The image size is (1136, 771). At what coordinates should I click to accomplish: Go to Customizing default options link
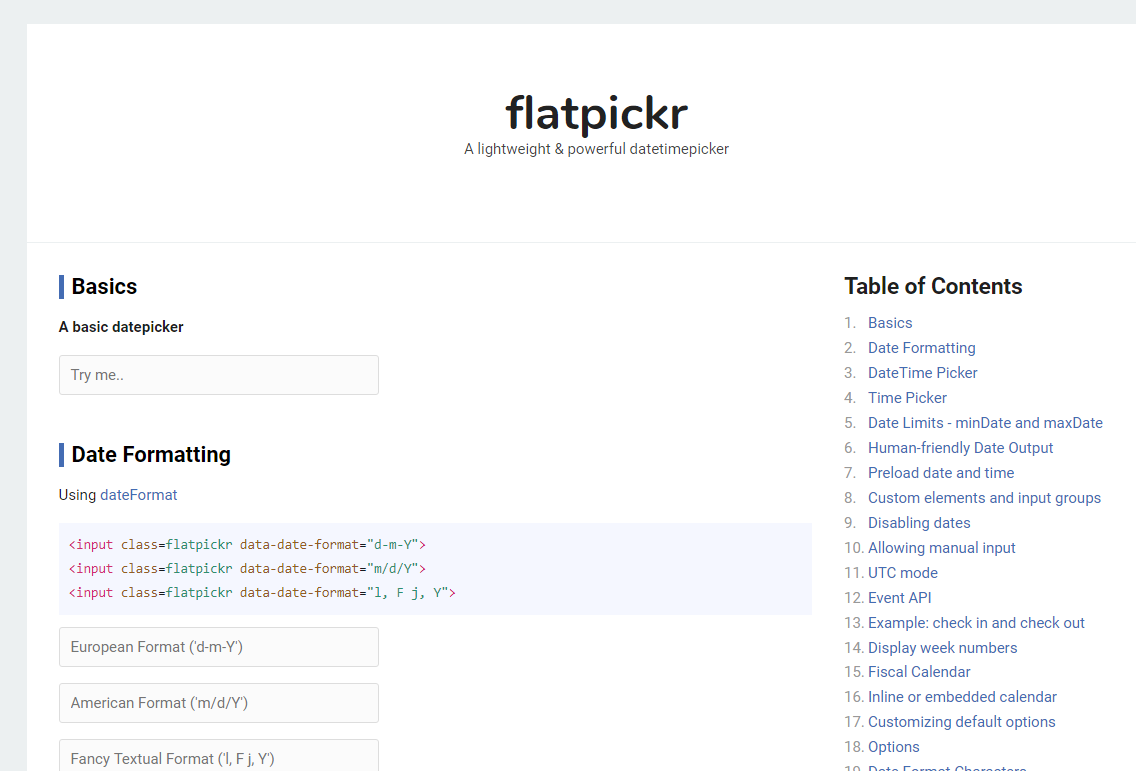(961, 722)
